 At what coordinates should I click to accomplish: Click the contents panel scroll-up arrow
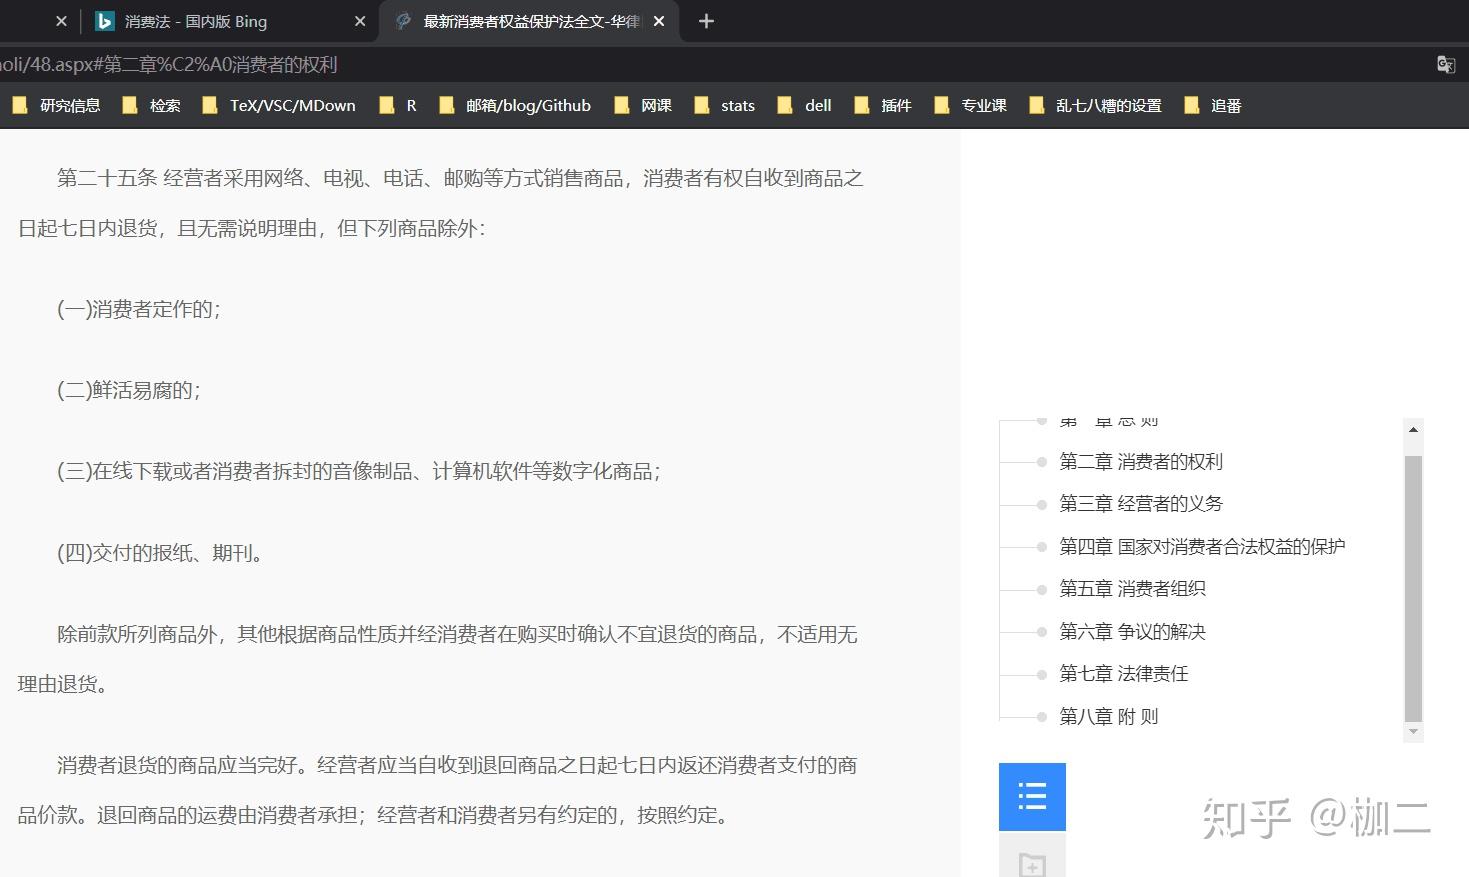[1413, 429]
